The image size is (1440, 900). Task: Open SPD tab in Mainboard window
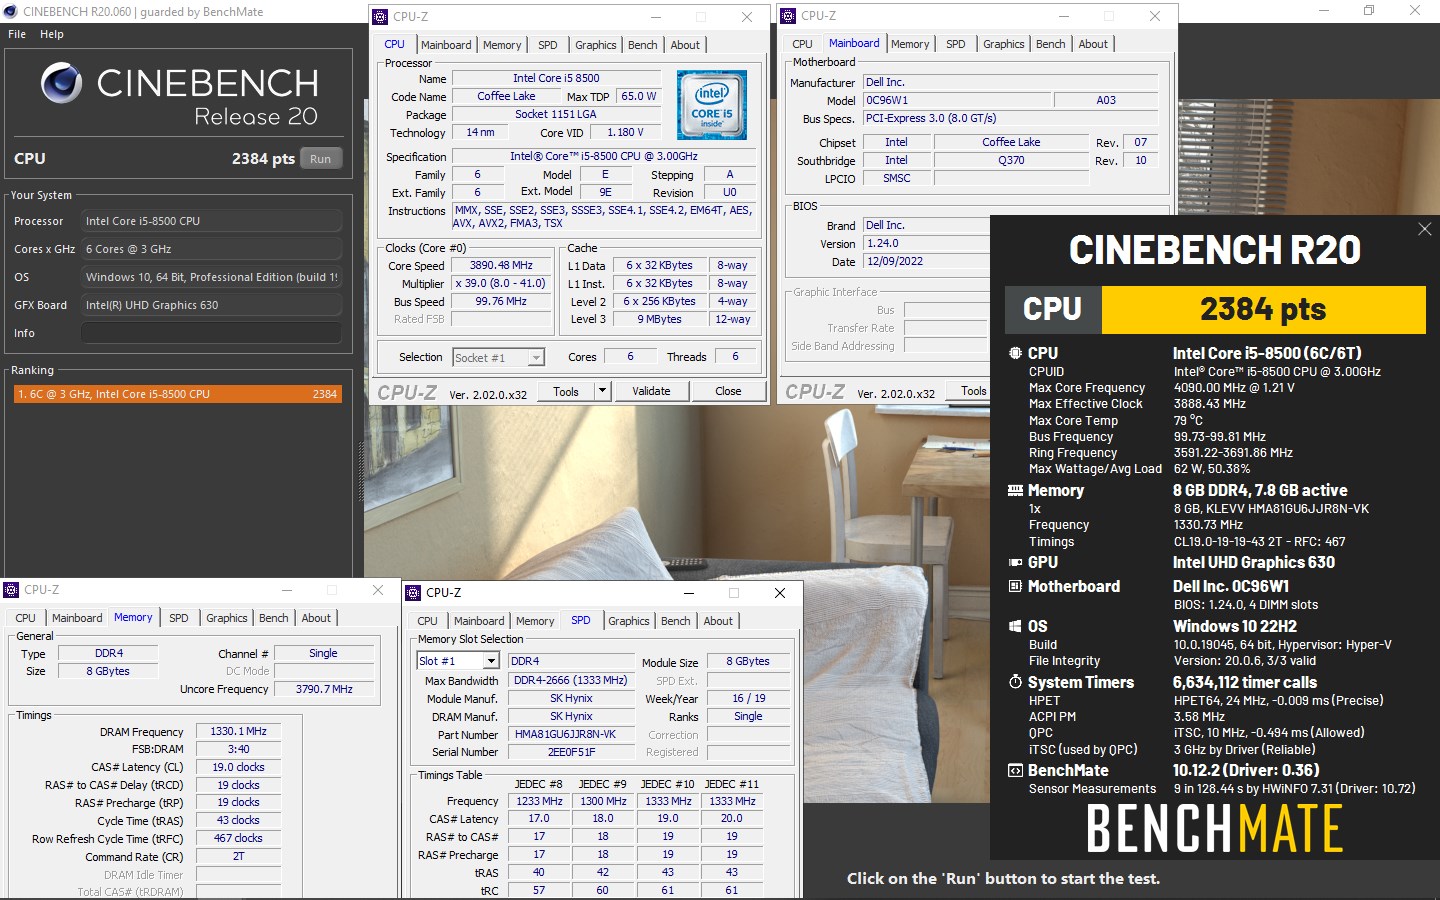[x=956, y=44]
